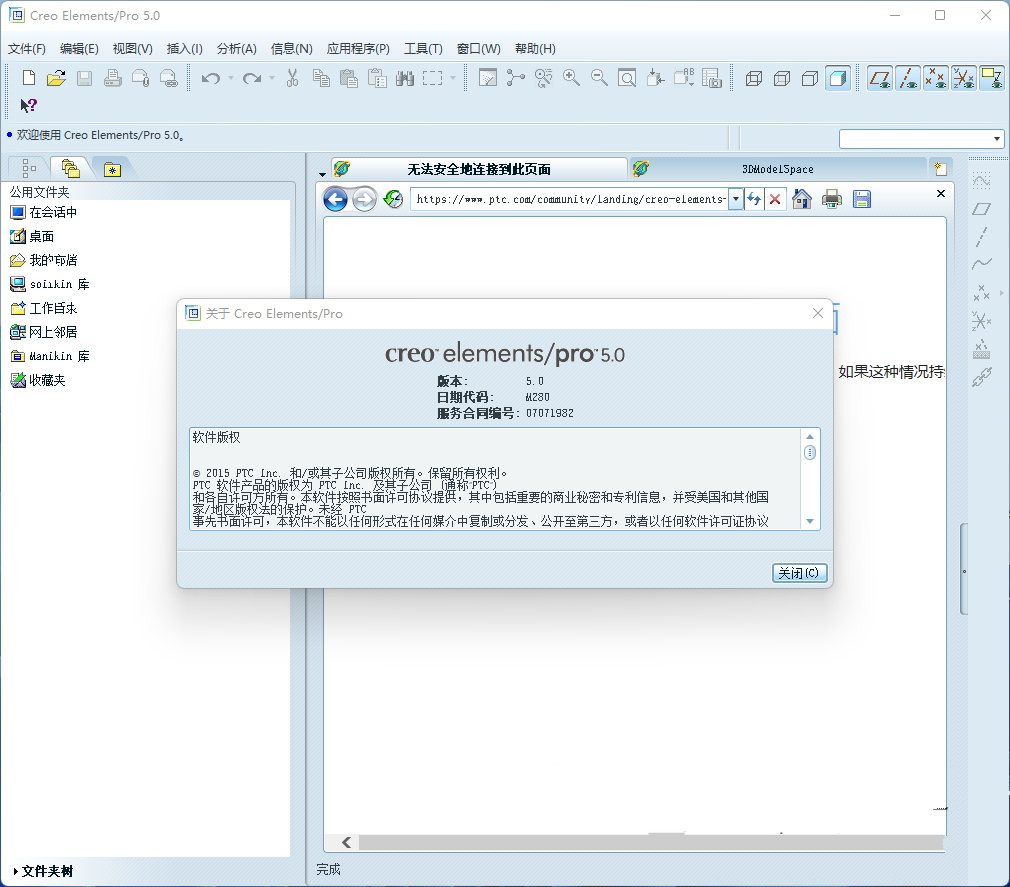The height and width of the screenshot is (887, 1010).
Task: Toggle datum points display
Action: pos(935,79)
